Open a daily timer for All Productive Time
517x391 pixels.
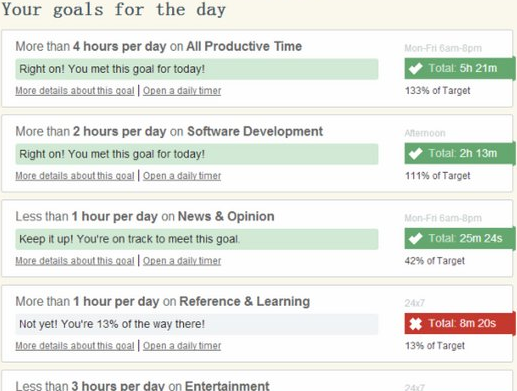pos(182,91)
